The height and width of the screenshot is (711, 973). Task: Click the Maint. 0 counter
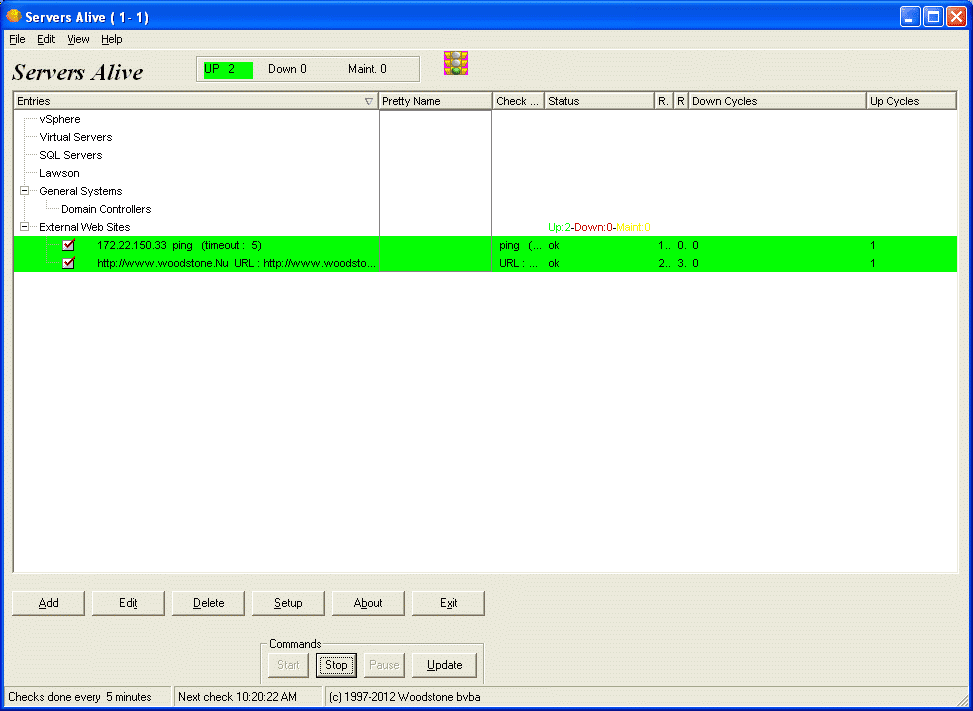pos(367,69)
